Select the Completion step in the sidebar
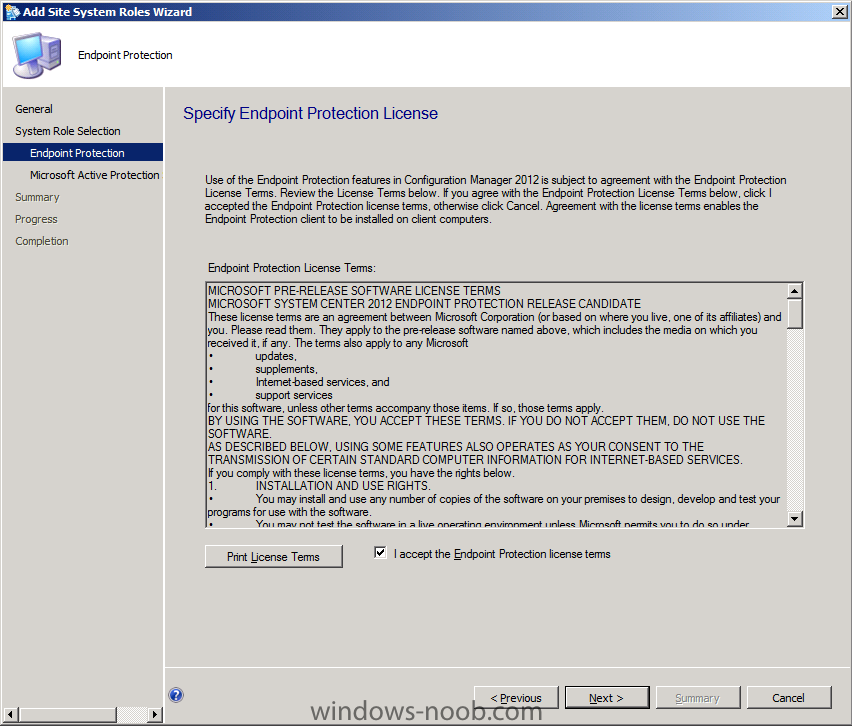Screen dimensions: 852x726 click(x=42, y=241)
